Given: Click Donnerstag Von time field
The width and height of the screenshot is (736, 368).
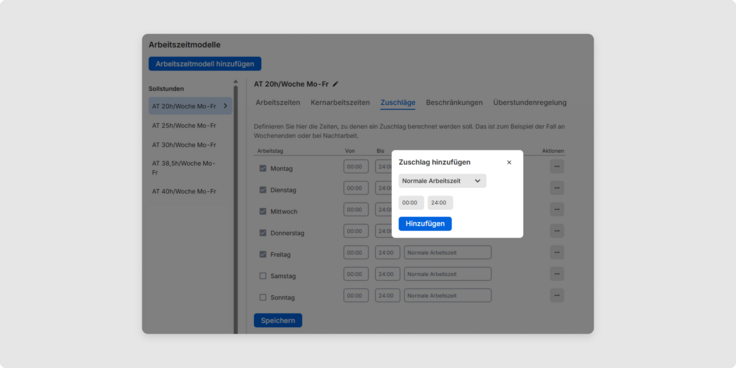Looking at the screenshot, I should tap(356, 231).
